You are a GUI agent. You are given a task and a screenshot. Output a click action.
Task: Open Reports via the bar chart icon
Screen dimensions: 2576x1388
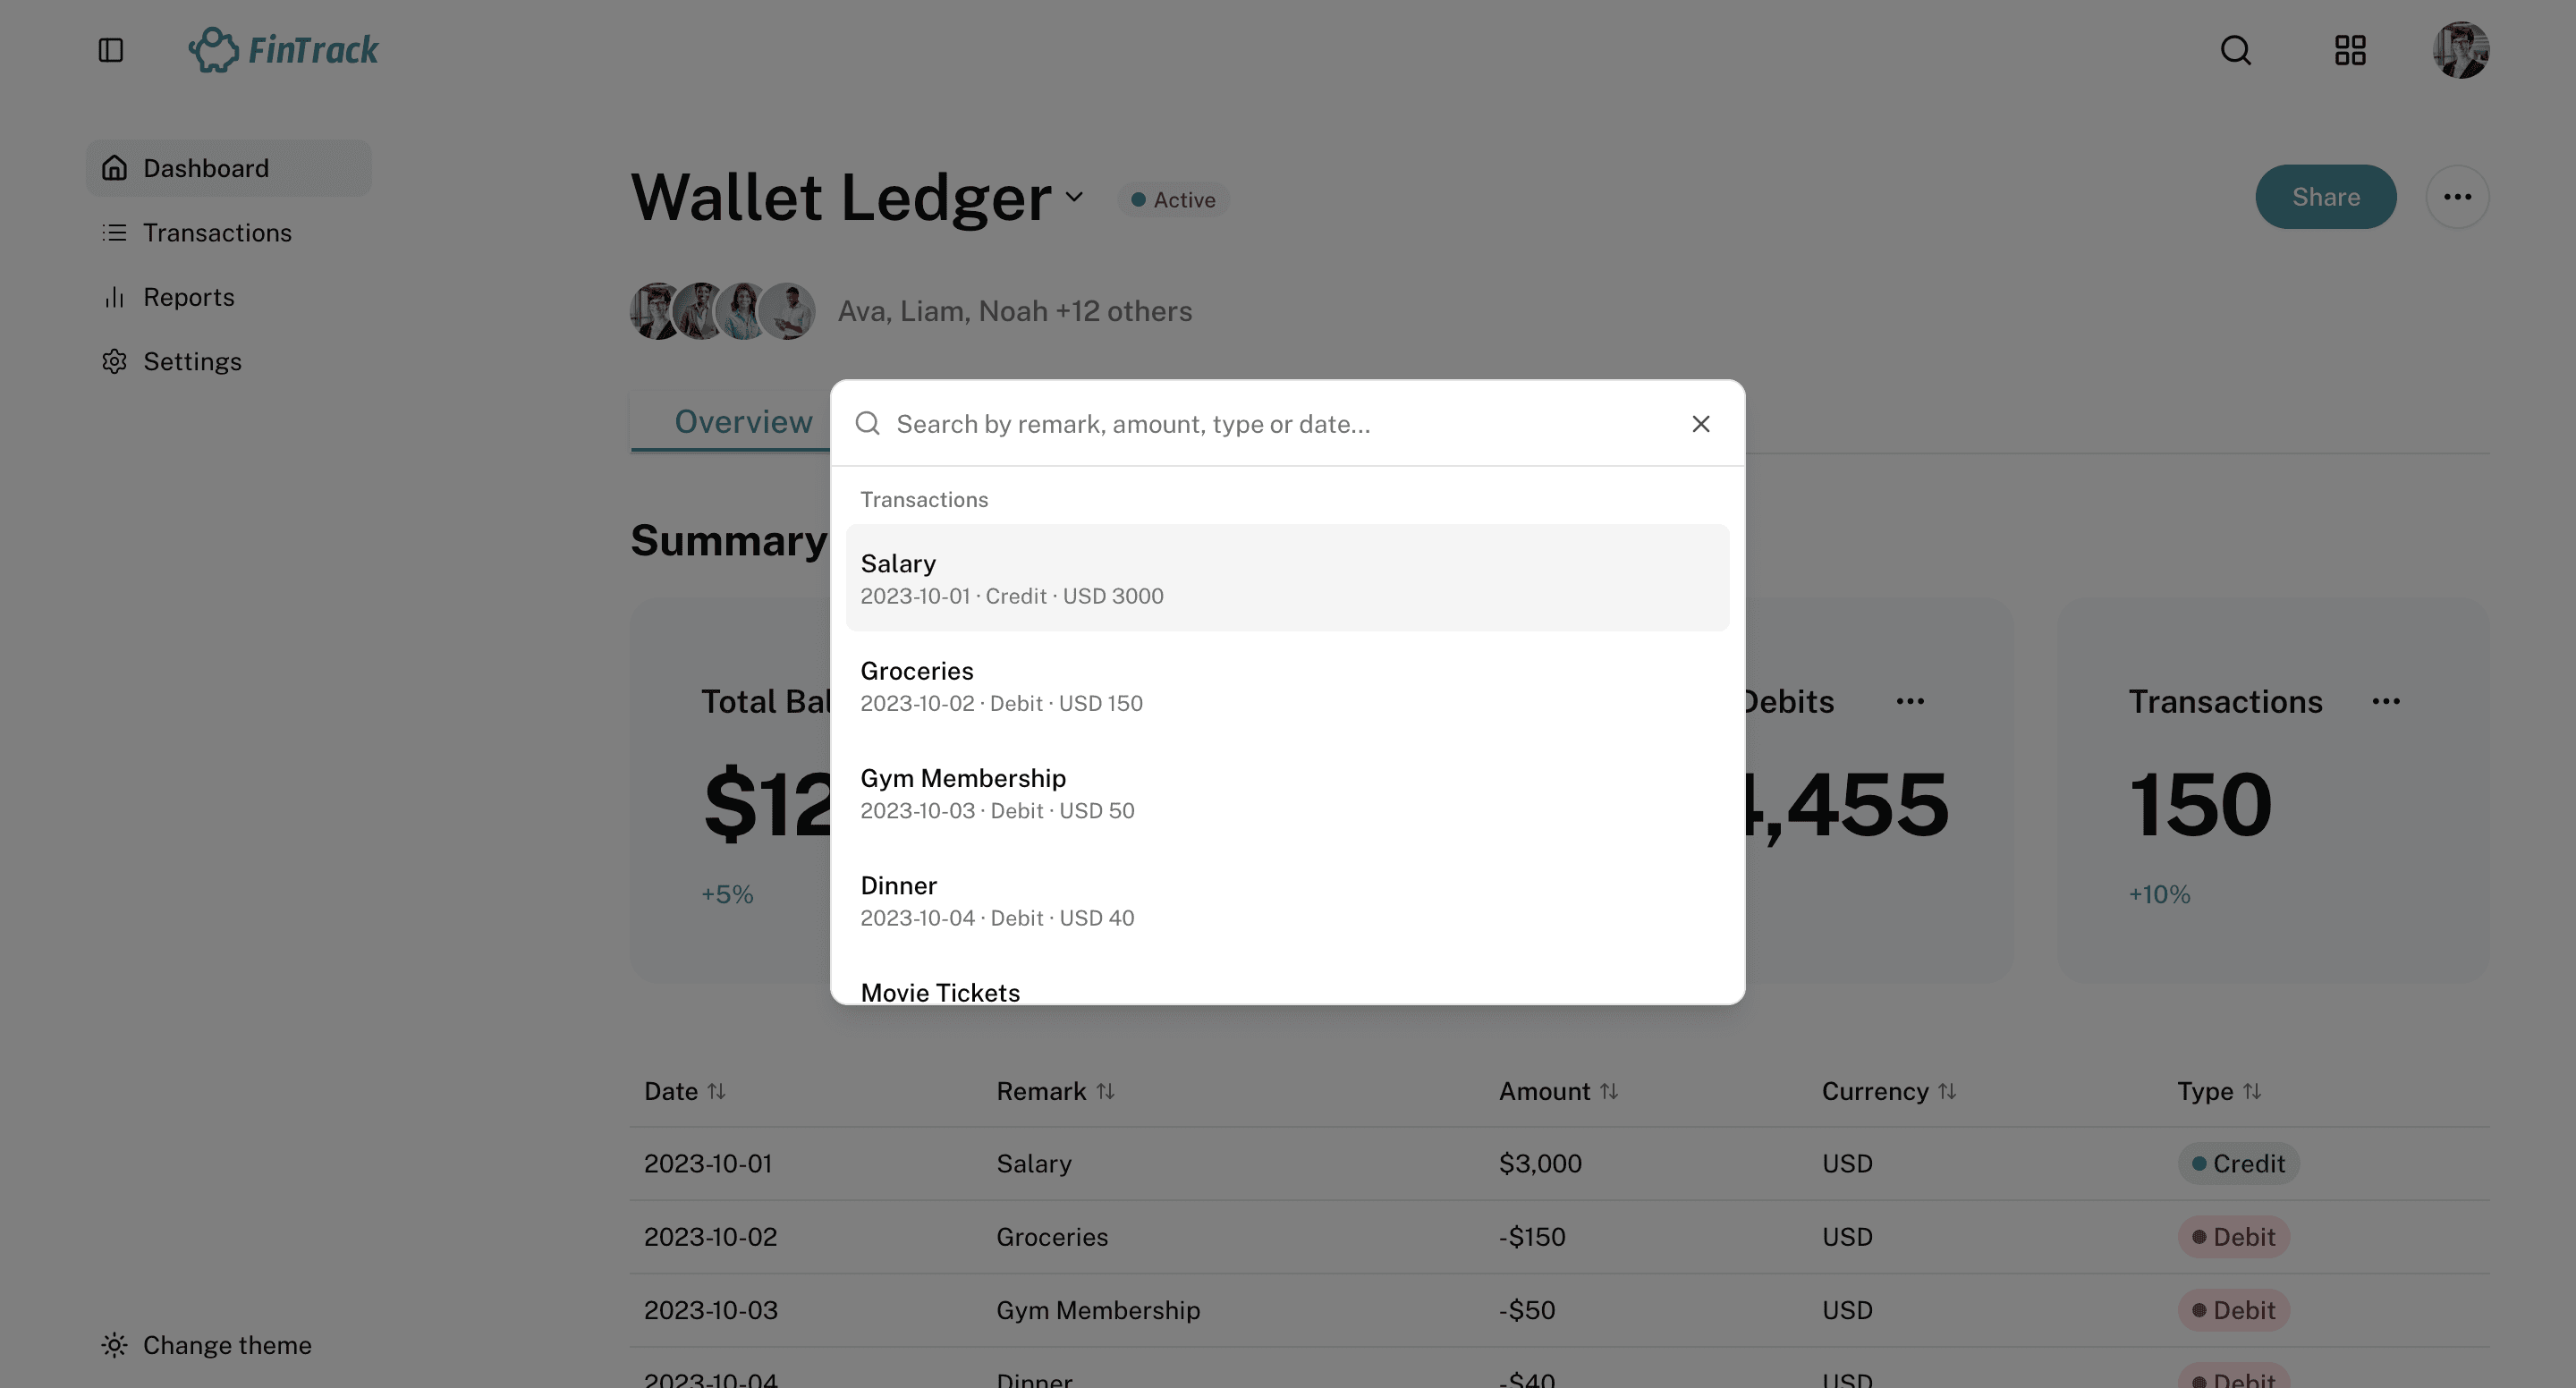(x=115, y=296)
